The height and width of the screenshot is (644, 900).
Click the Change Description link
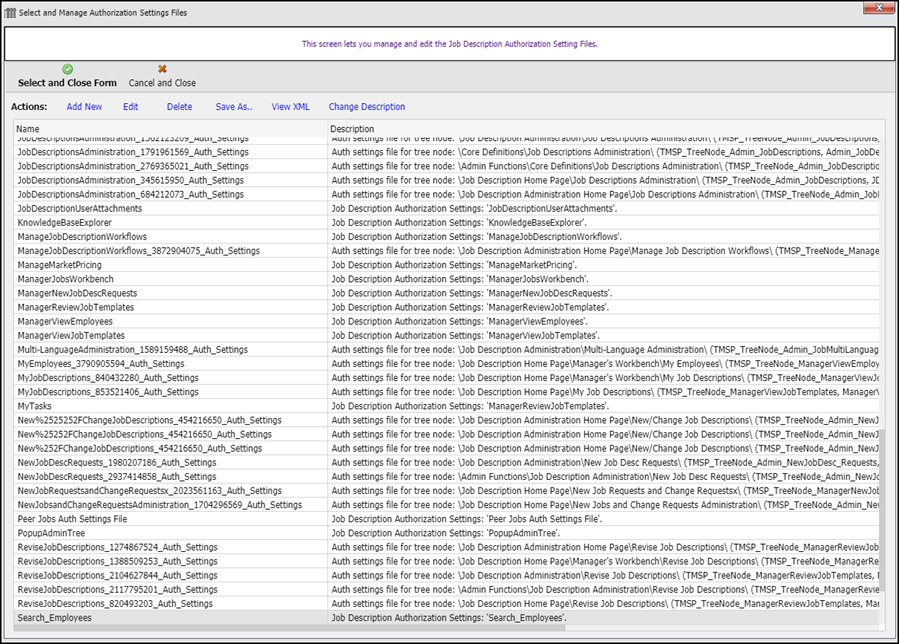[367, 107]
